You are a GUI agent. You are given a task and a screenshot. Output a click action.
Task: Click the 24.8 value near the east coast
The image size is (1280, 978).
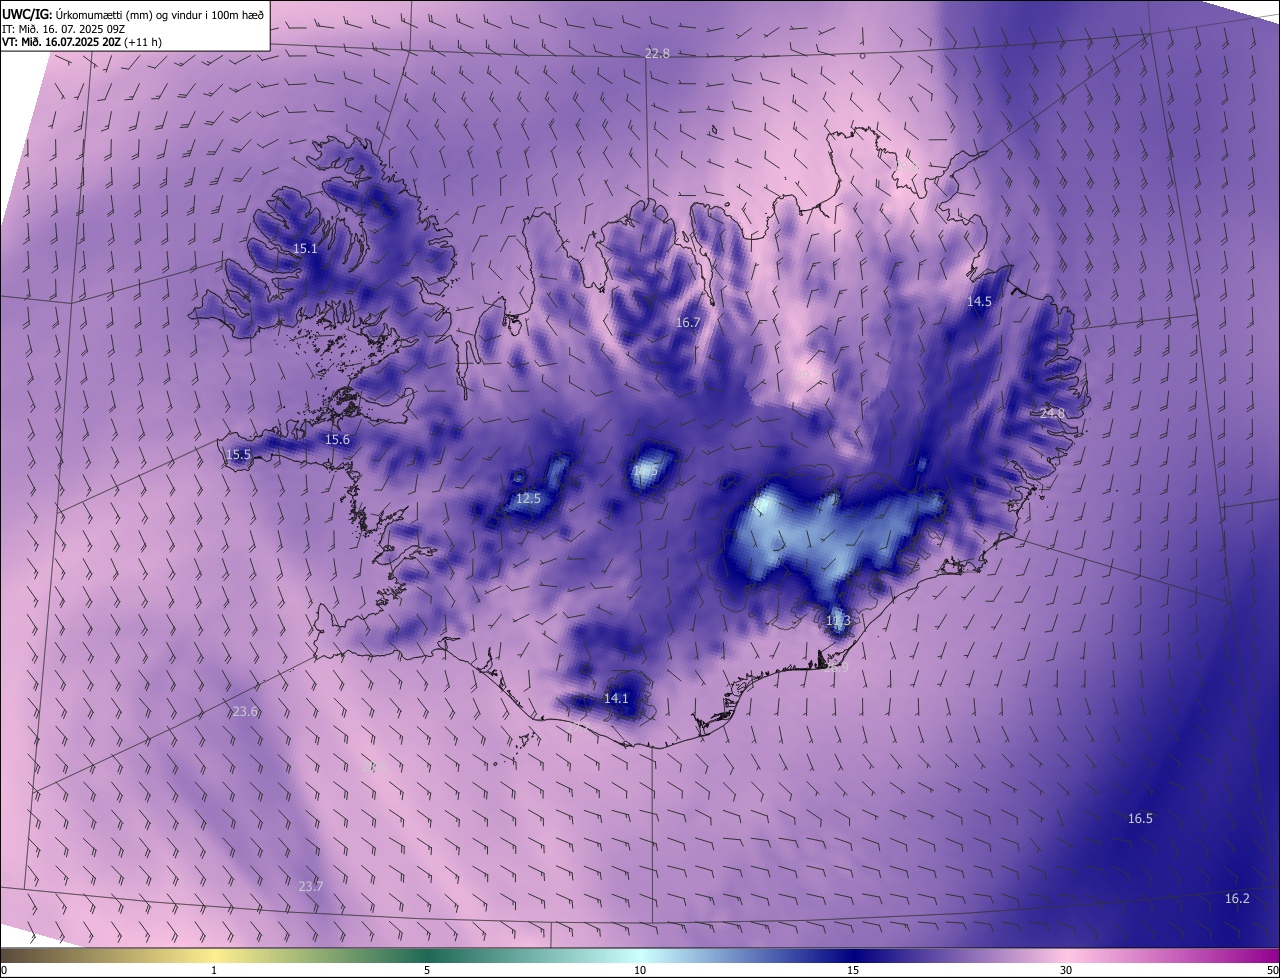click(1052, 413)
